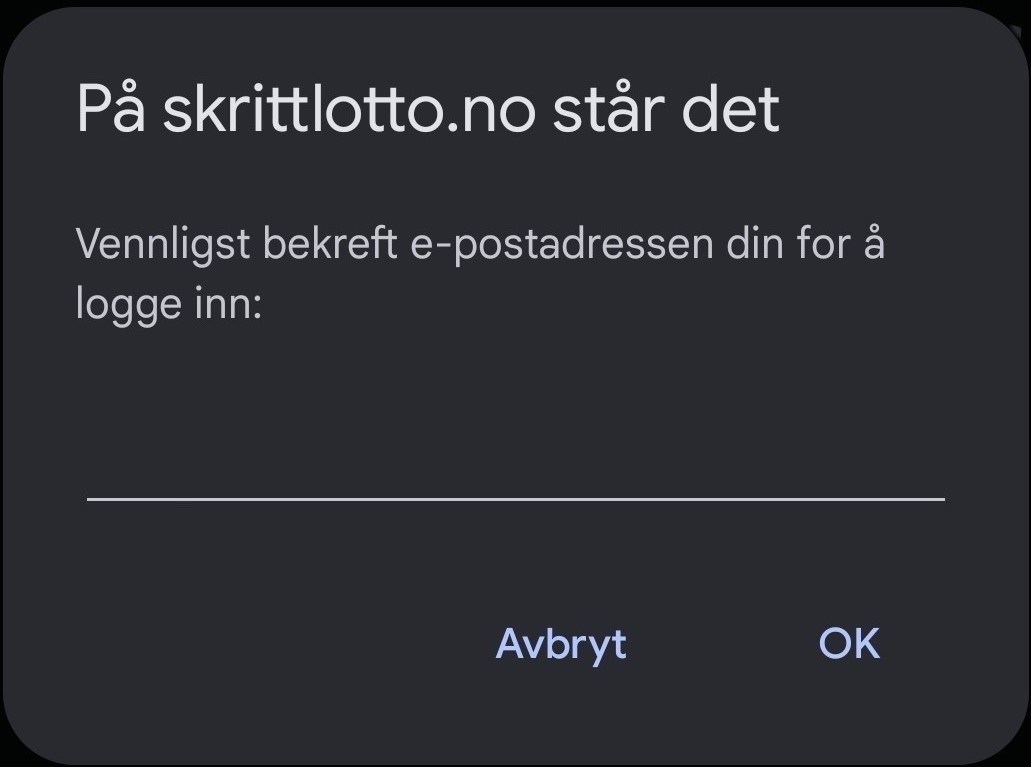Place cursor in the e-postadresse field
Viewport: 1031px width, 767px height.
pyautogui.click(x=515, y=475)
